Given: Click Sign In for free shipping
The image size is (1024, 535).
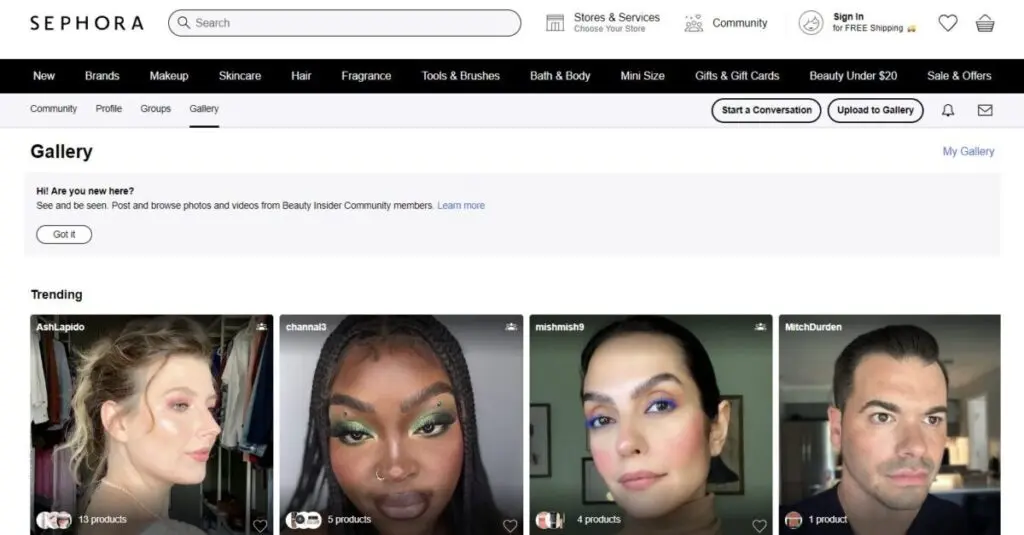Looking at the screenshot, I should coord(874,22).
